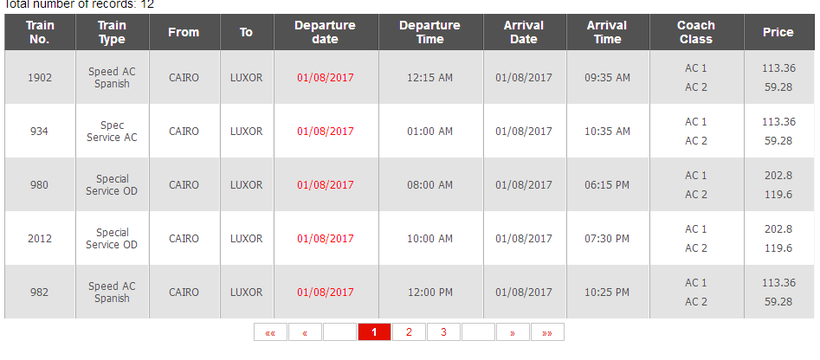The image size is (820, 360).
Task: Select train number 934 cell
Action: click(40, 131)
